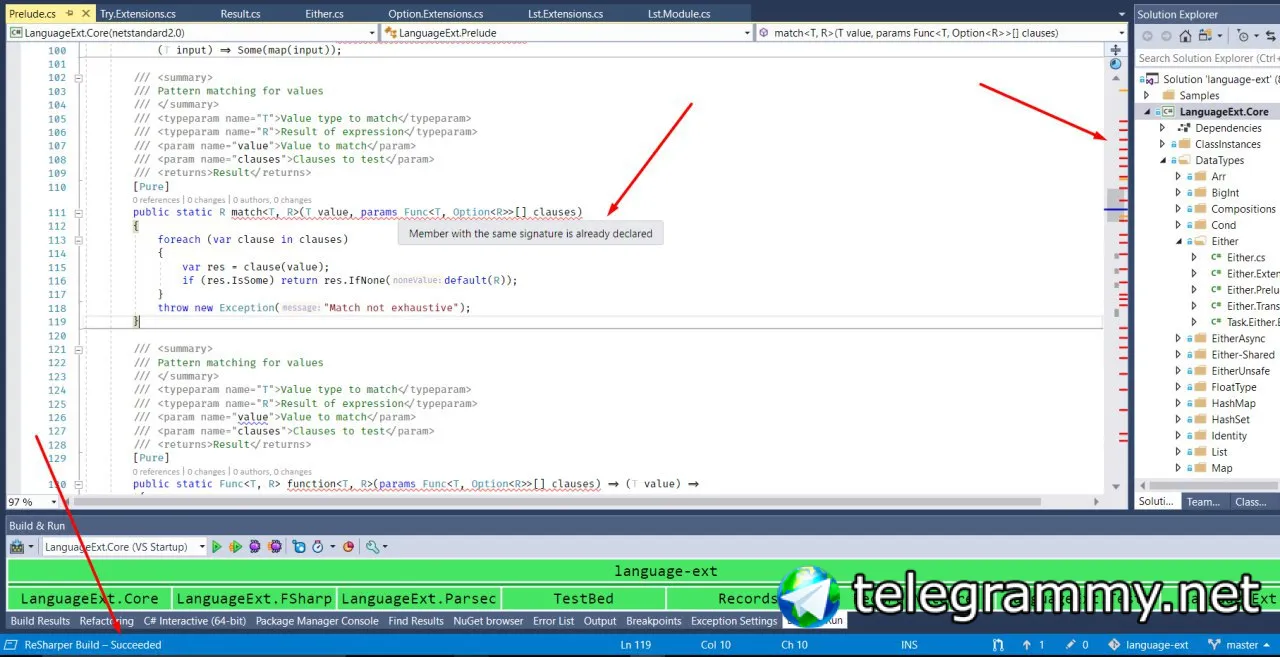Click the stopwatch timing icon in Build & Run
The height and width of the screenshot is (657, 1280).
pos(317,547)
